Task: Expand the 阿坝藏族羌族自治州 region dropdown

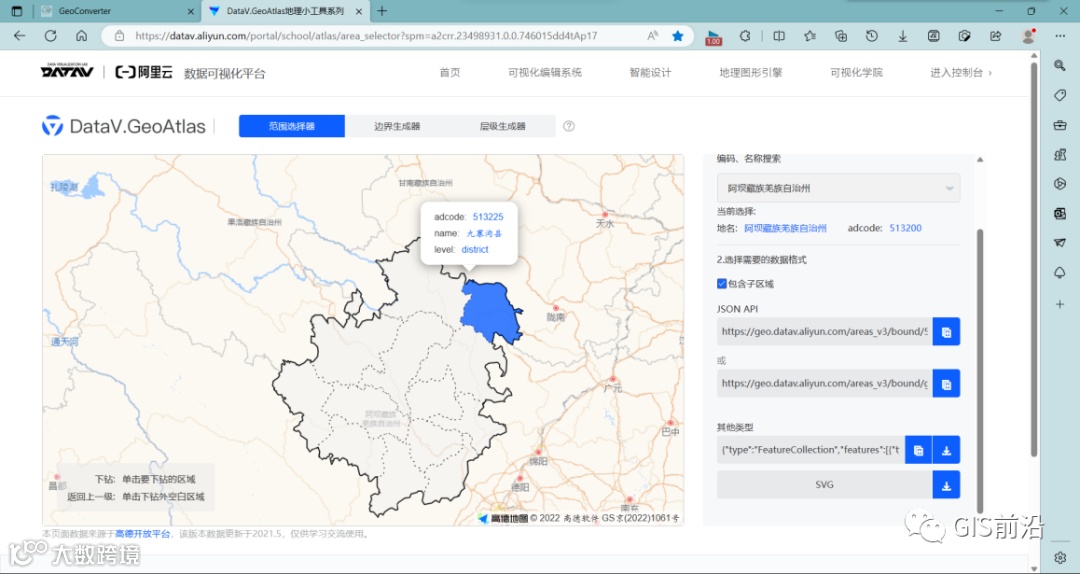Action: coord(838,187)
